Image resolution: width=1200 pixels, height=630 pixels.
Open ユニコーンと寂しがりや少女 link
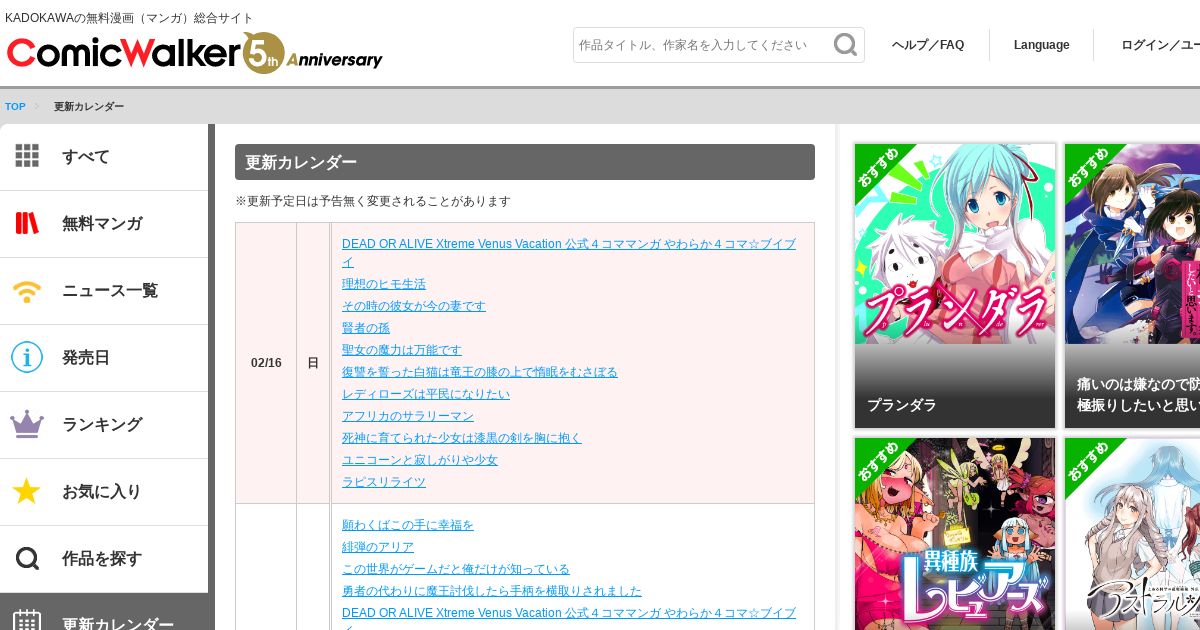tap(420, 460)
